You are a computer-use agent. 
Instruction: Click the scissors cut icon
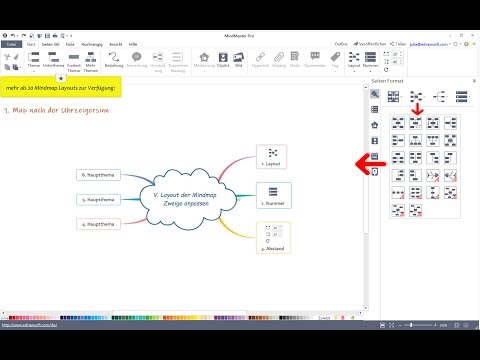click(x=7, y=57)
